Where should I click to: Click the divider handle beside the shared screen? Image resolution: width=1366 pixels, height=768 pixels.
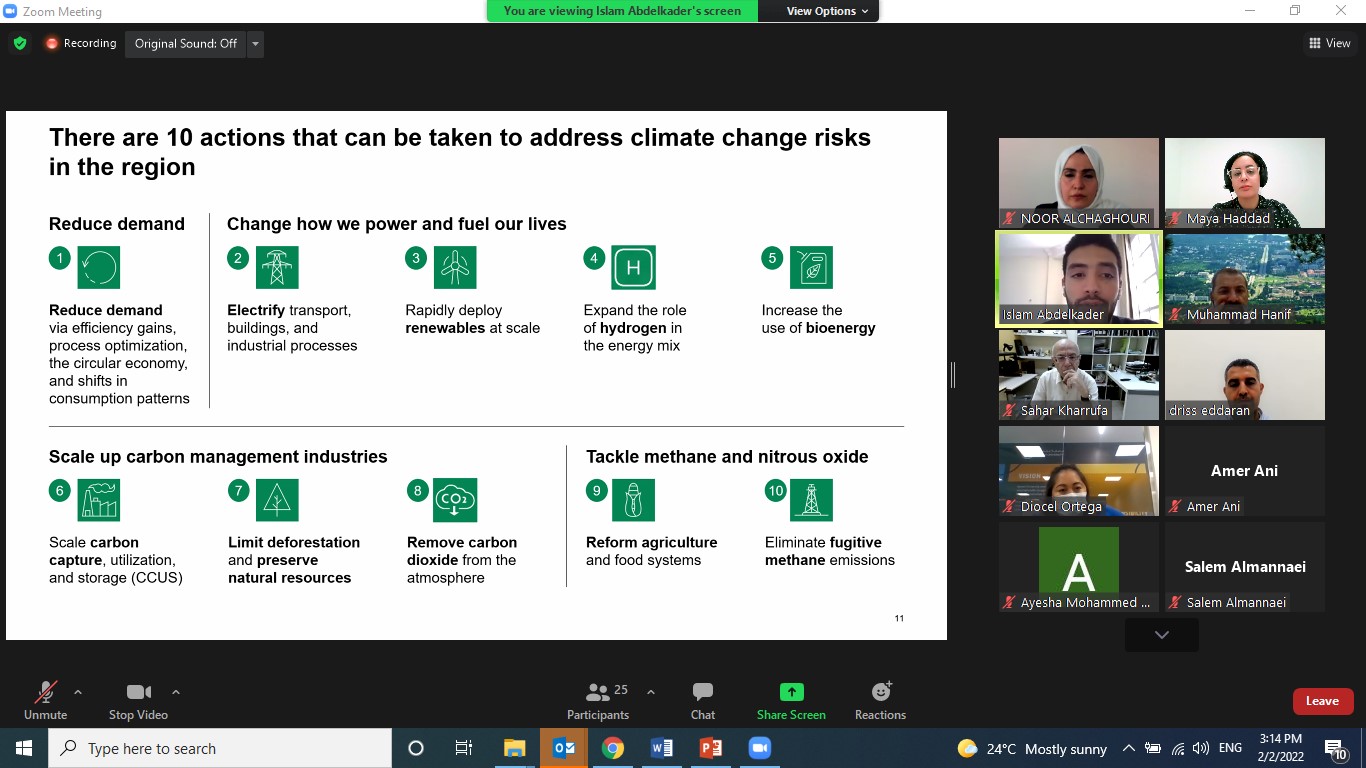coord(953,375)
